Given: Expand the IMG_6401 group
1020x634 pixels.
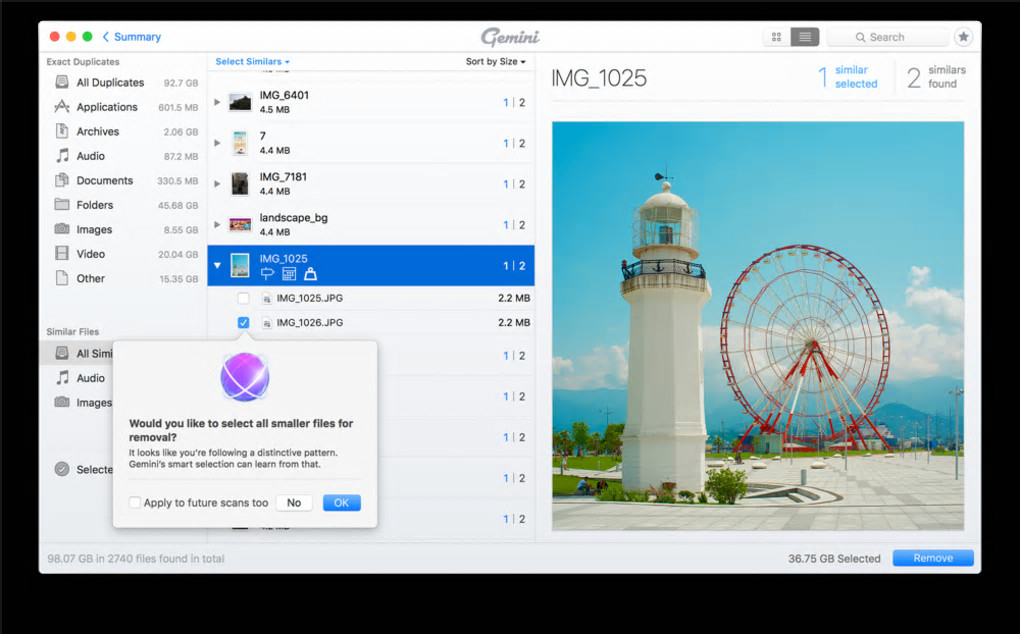Looking at the screenshot, I should tap(217, 102).
